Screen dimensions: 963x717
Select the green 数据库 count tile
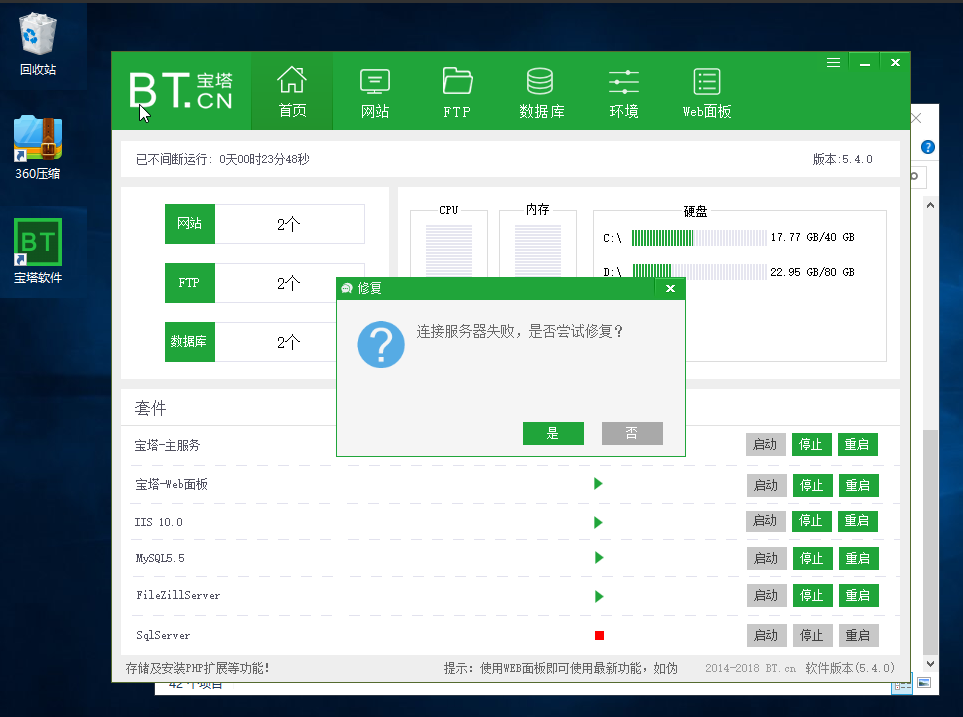(190, 342)
